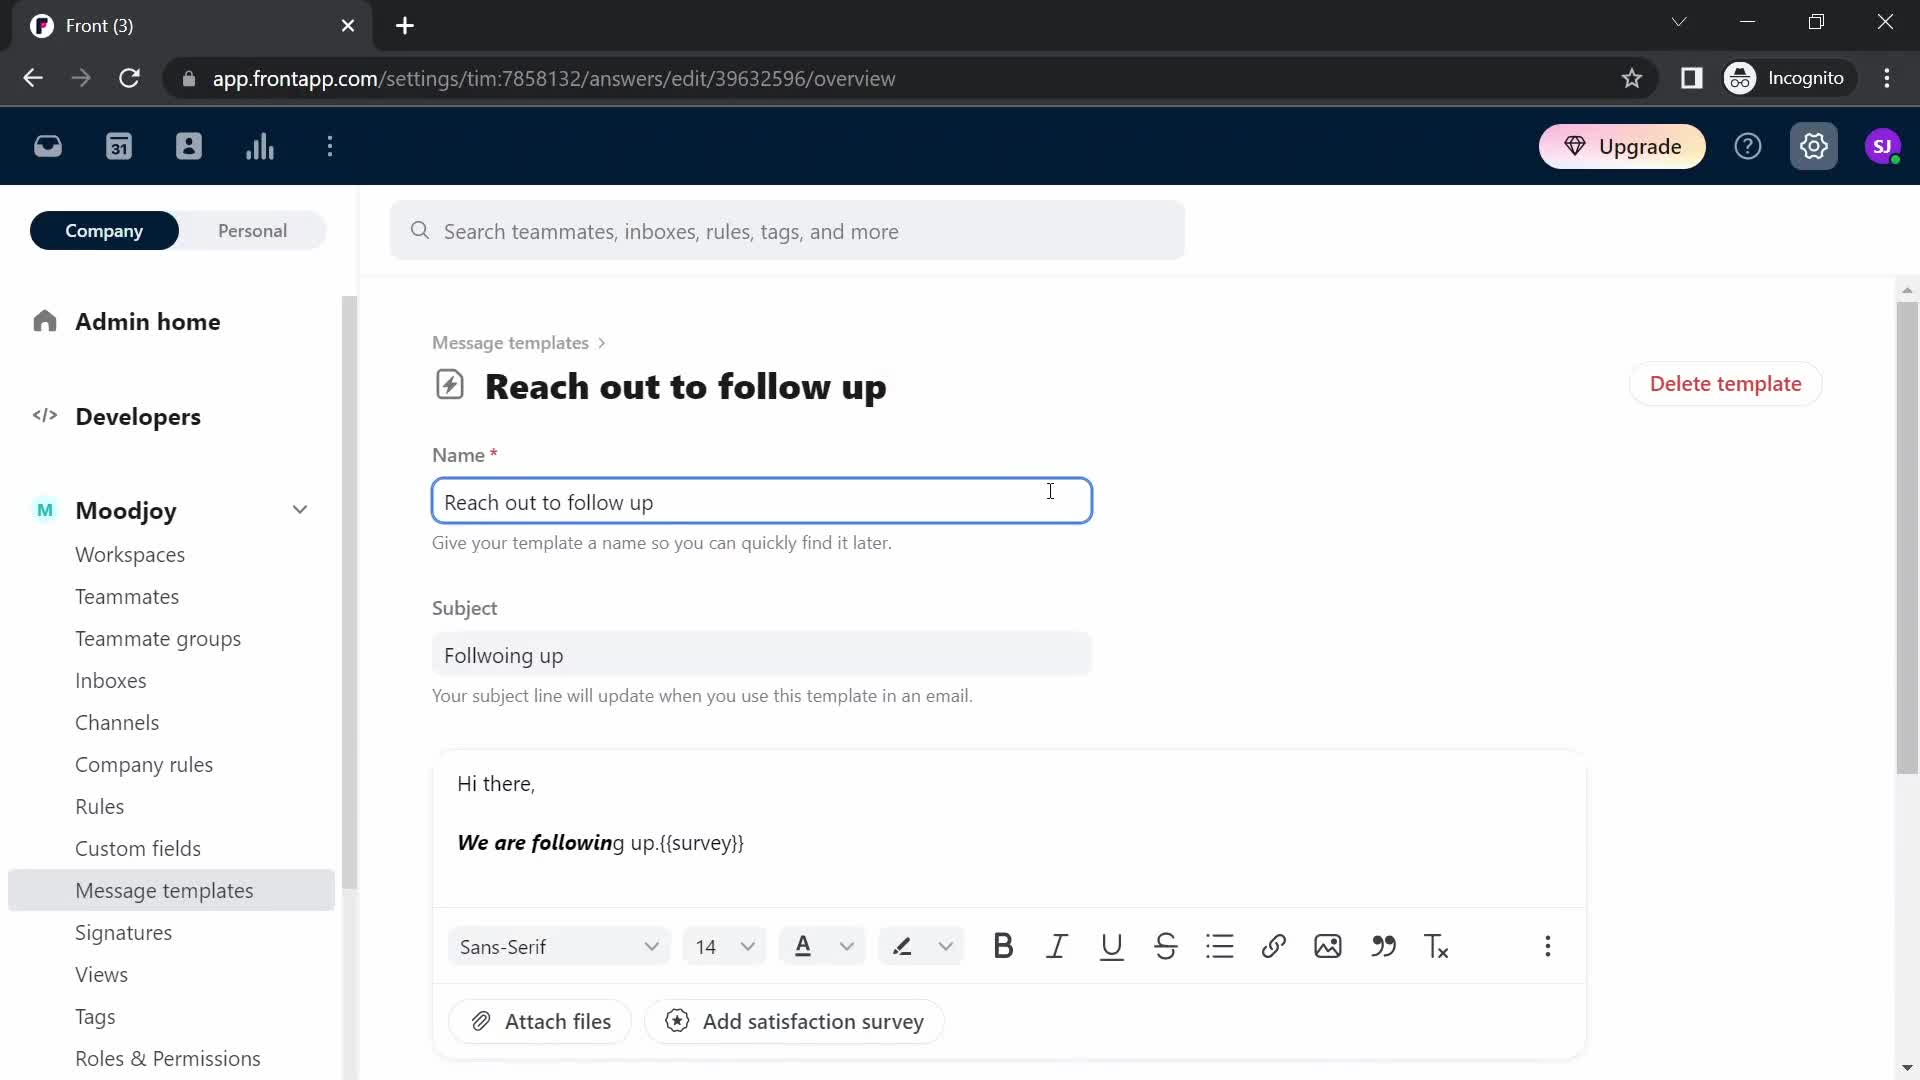The image size is (1920, 1080).
Task: Click the Bold formatting icon
Action: point(1004,947)
